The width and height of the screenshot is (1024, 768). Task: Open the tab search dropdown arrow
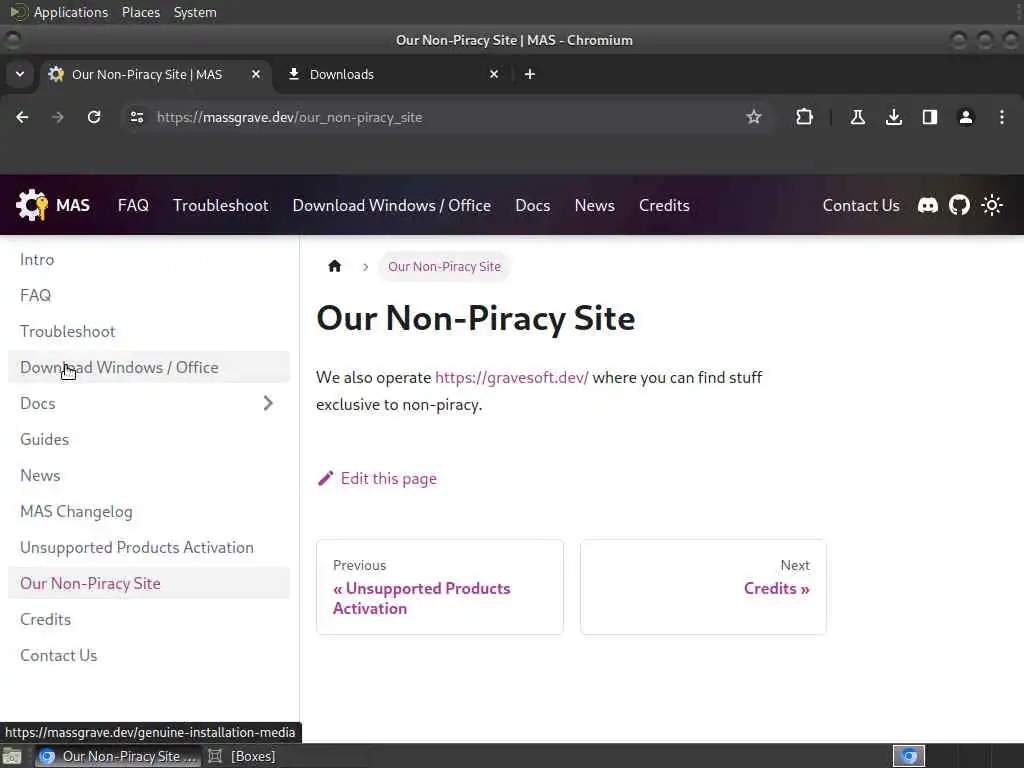[x=20, y=74]
